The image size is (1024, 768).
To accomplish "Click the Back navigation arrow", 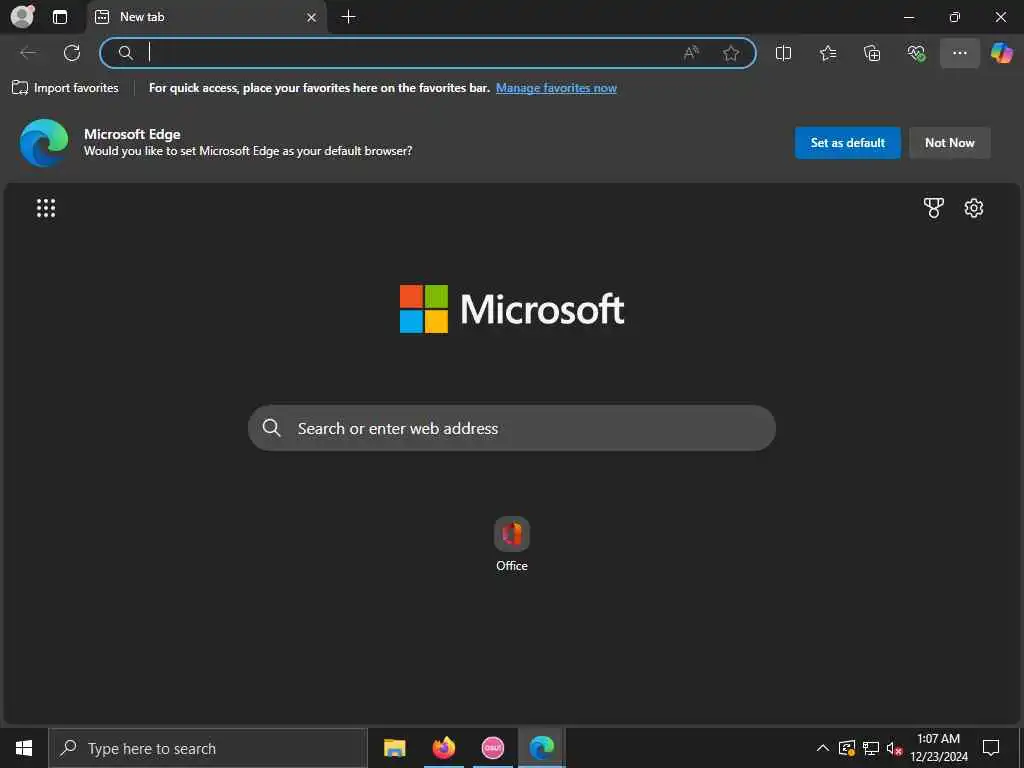I will tap(28, 53).
